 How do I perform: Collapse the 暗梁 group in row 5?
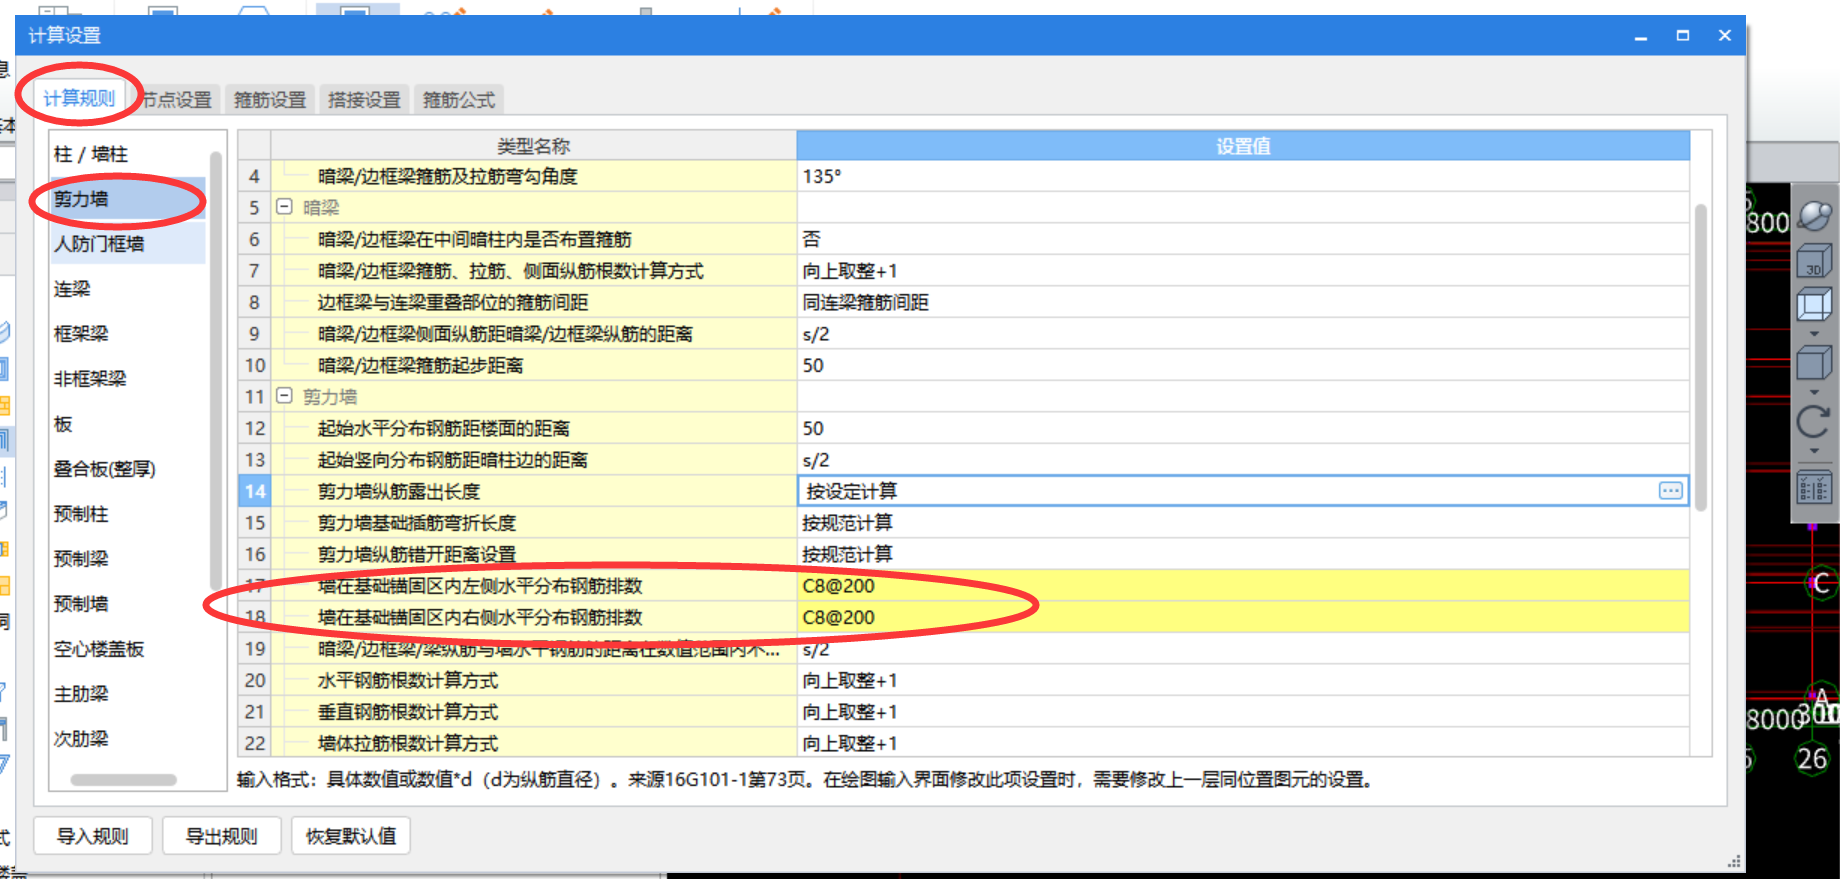point(284,207)
